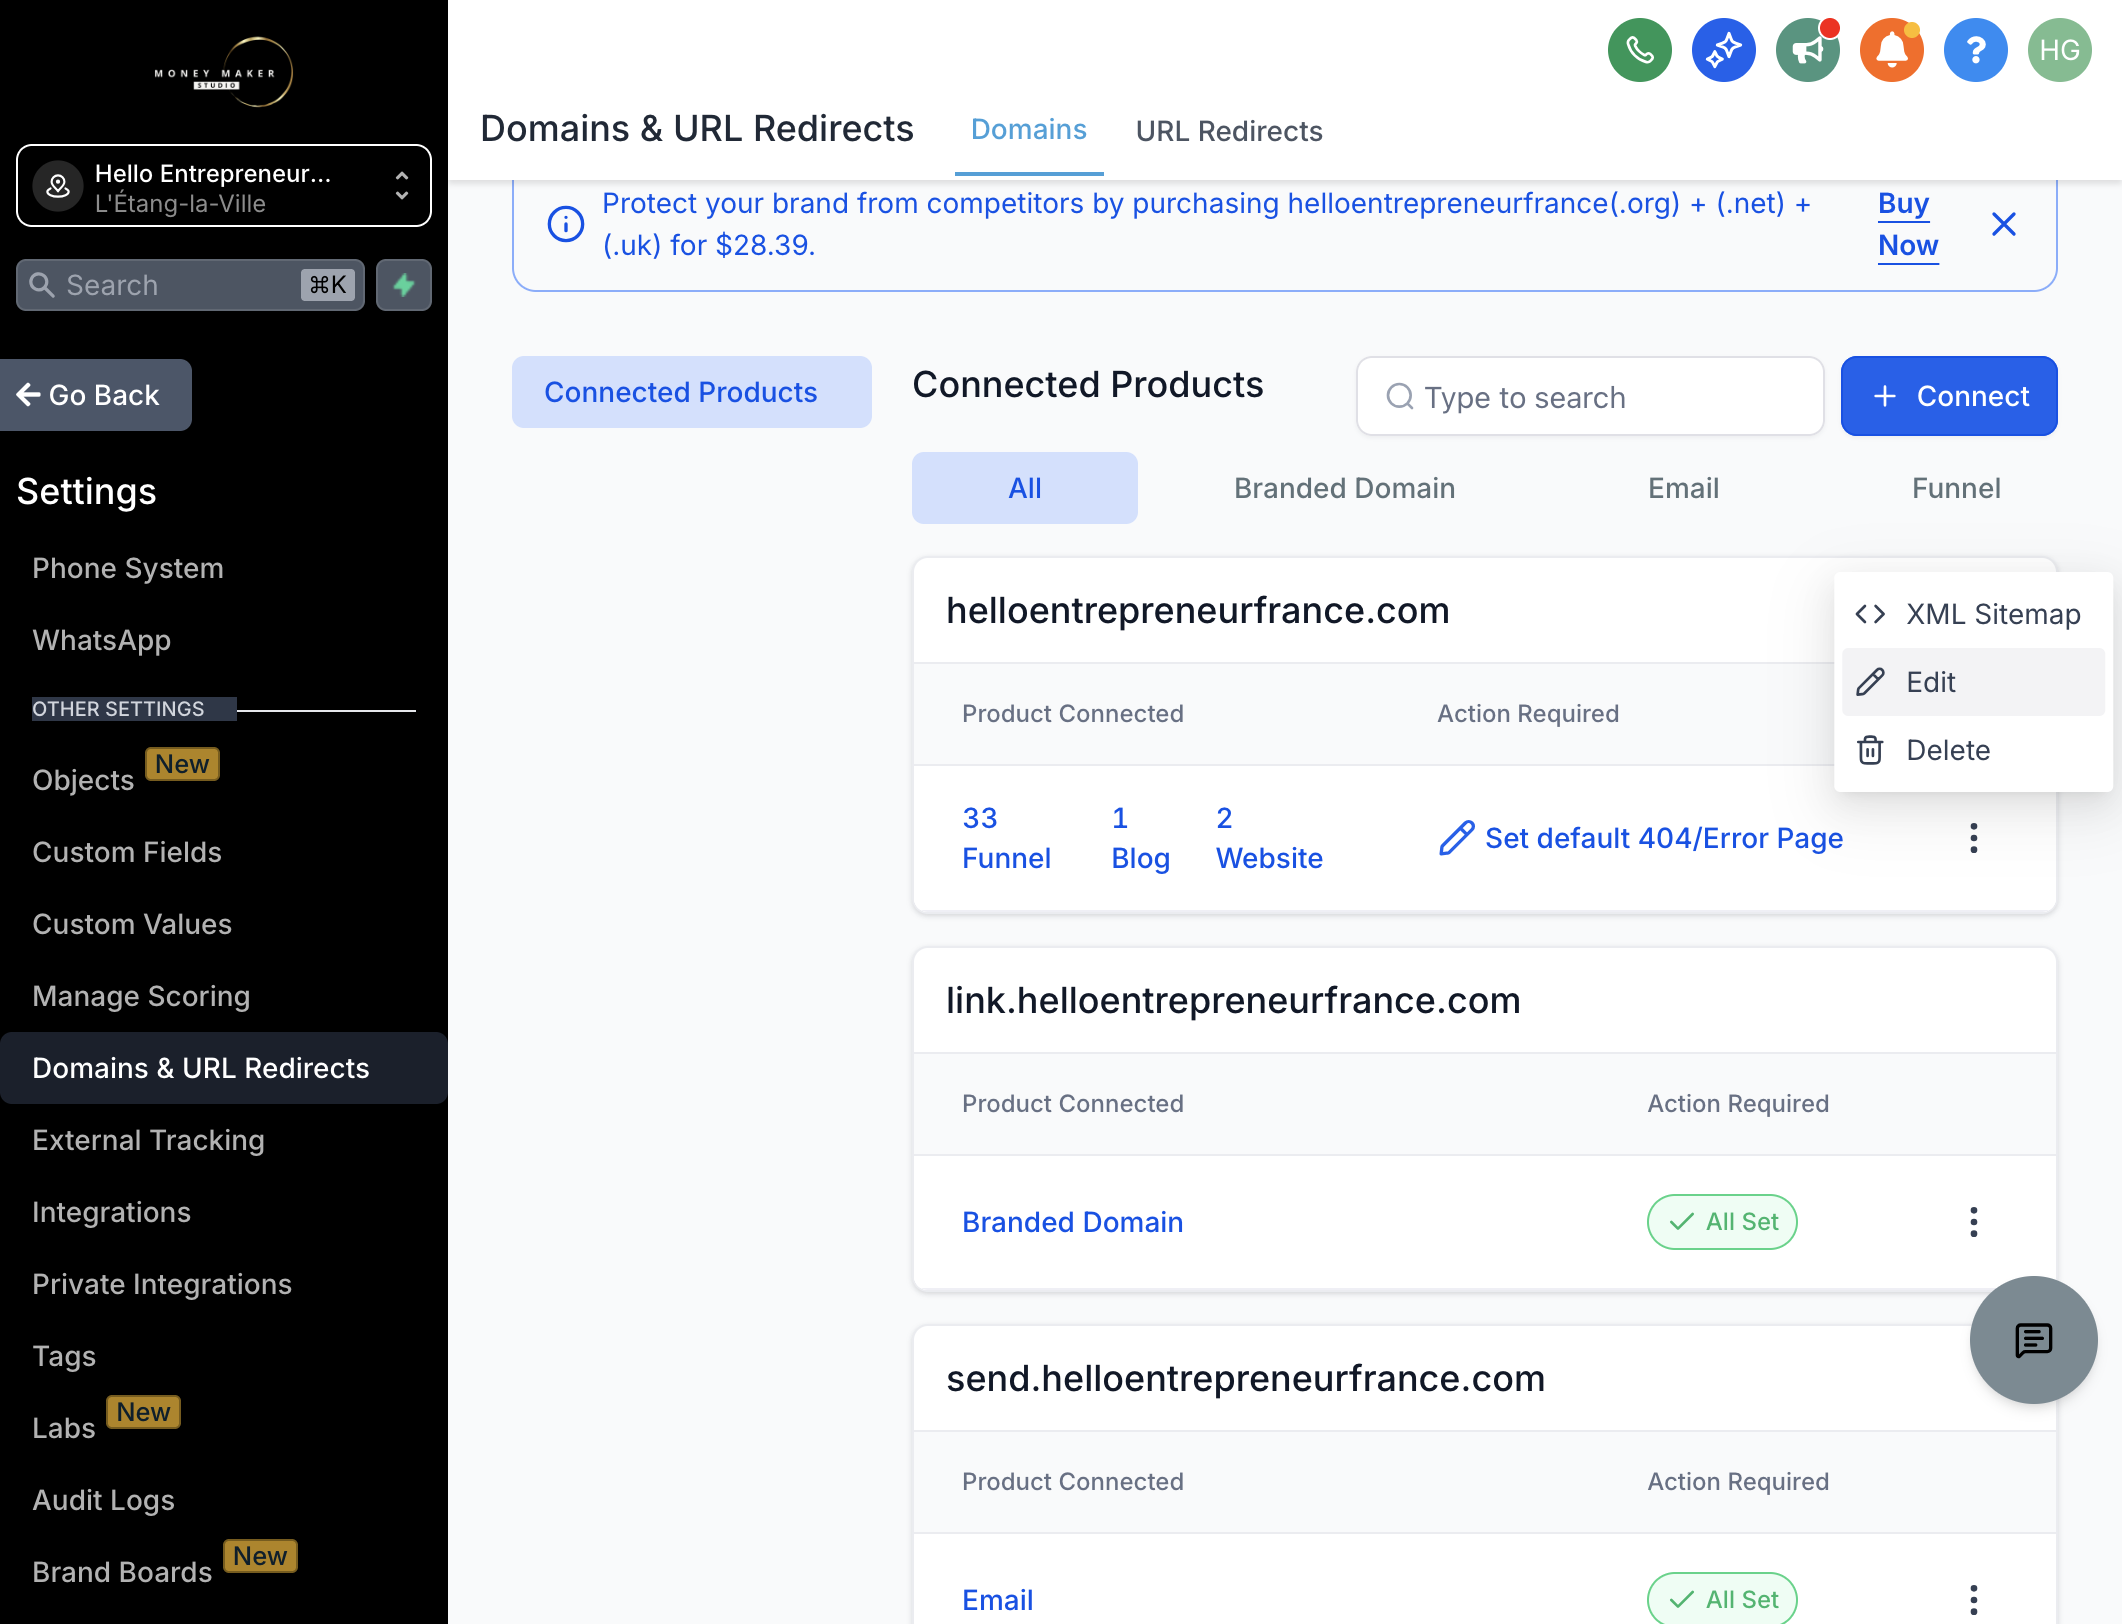
Task: Click the blue help question mark icon
Action: pyautogui.click(x=1976, y=50)
